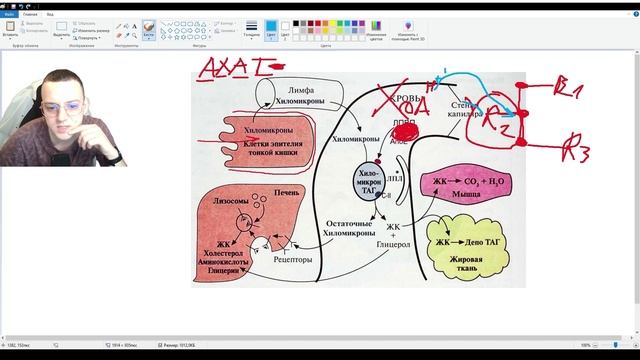640x360 pixels.
Task: Expand the shapes gallery more arrow
Action: click(x=210, y=37)
